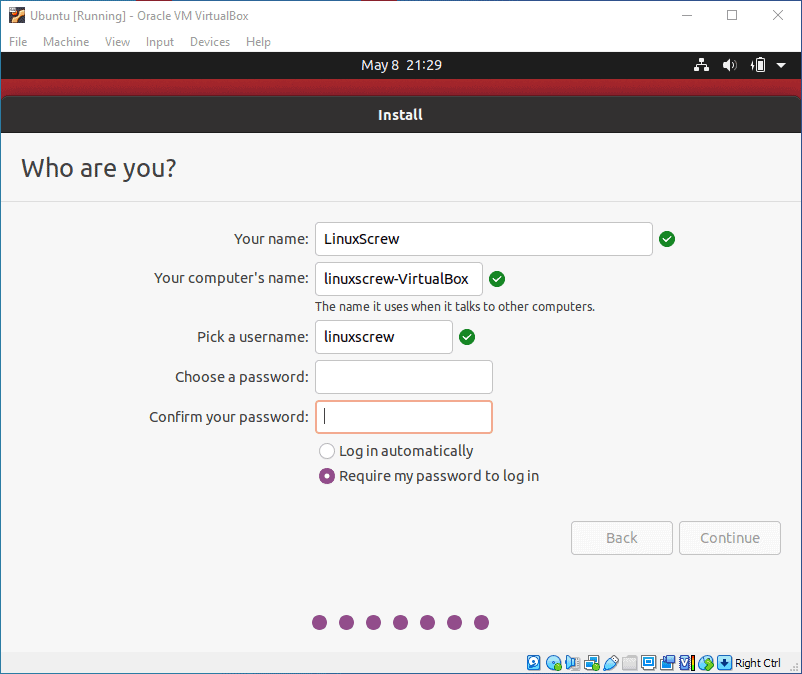Click the keyboard capture arrow icon
The width and height of the screenshot is (802, 674).
[x=724, y=663]
